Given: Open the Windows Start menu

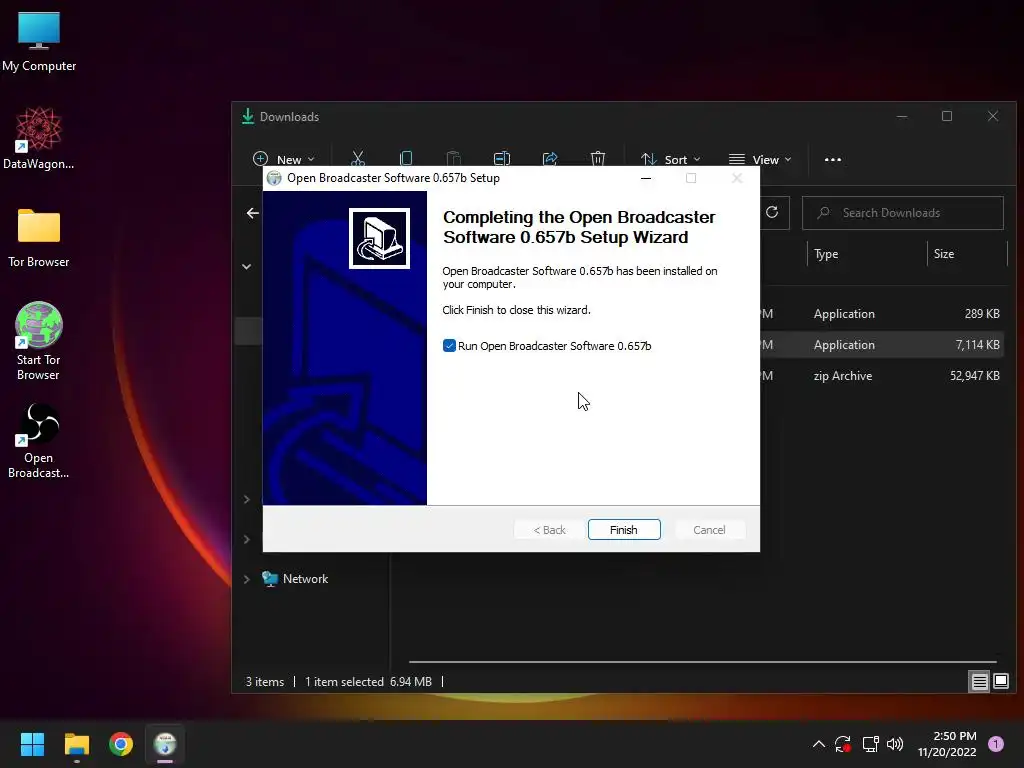Looking at the screenshot, I should tap(33, 744).
